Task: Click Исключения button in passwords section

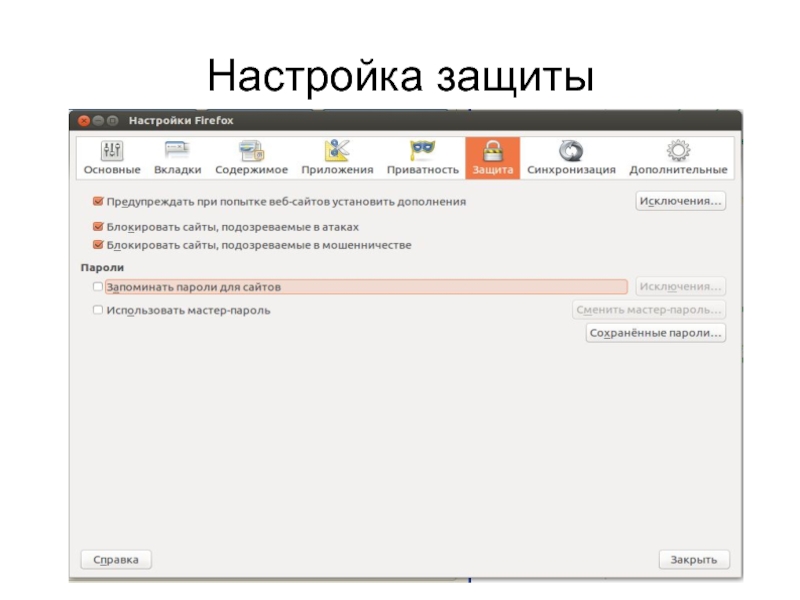Action: pyautogui.click(x=681, y=287)
